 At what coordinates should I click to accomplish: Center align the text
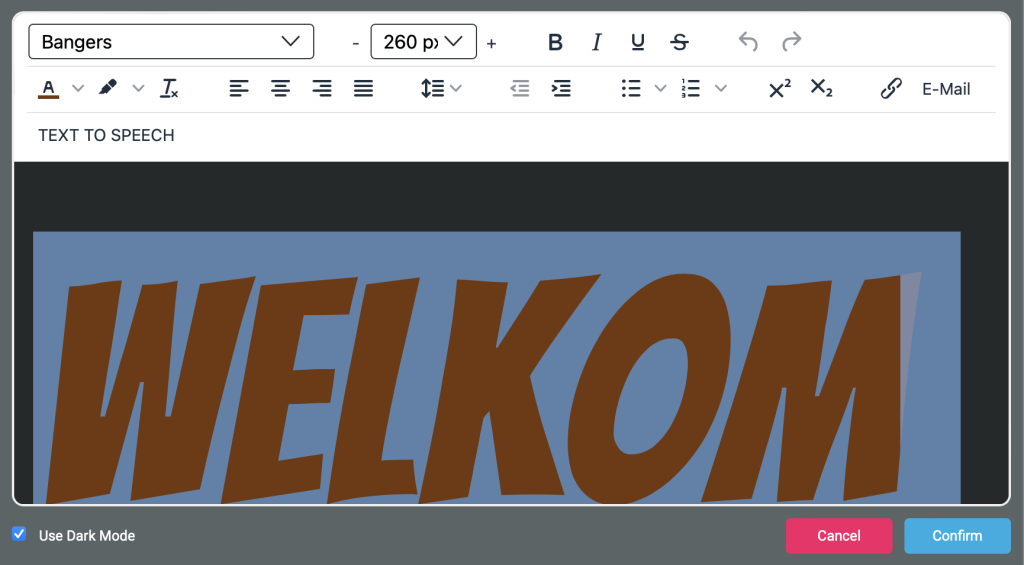coord(280,89)
